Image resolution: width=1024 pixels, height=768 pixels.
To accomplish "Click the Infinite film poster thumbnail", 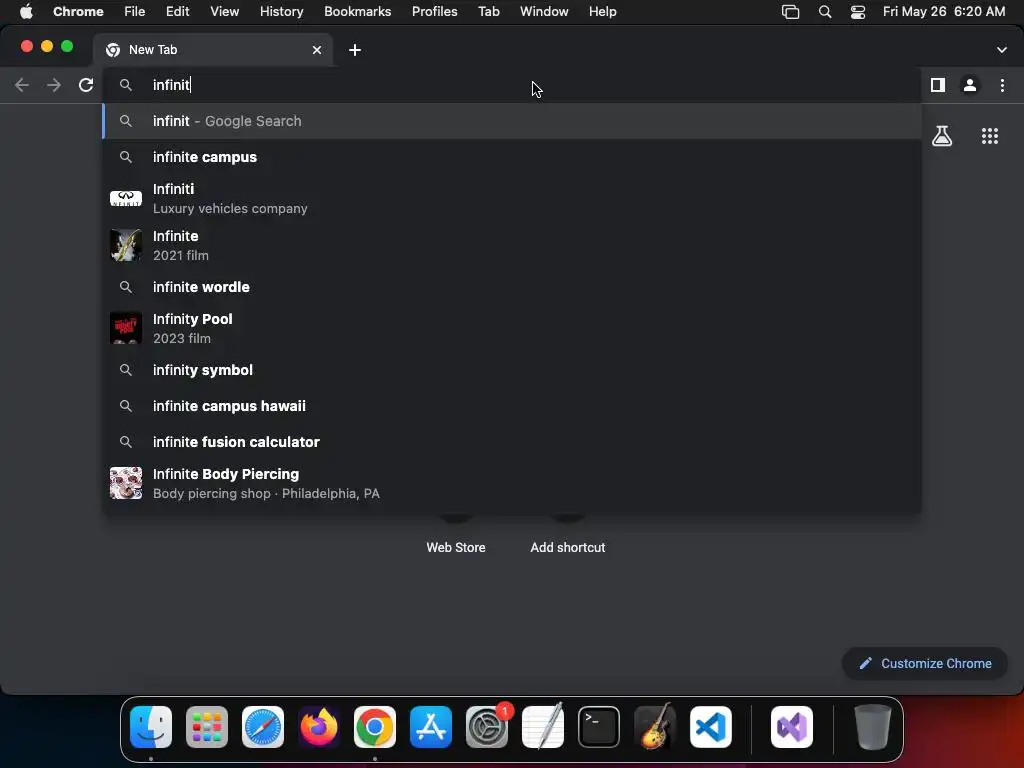I will [126, 246].
